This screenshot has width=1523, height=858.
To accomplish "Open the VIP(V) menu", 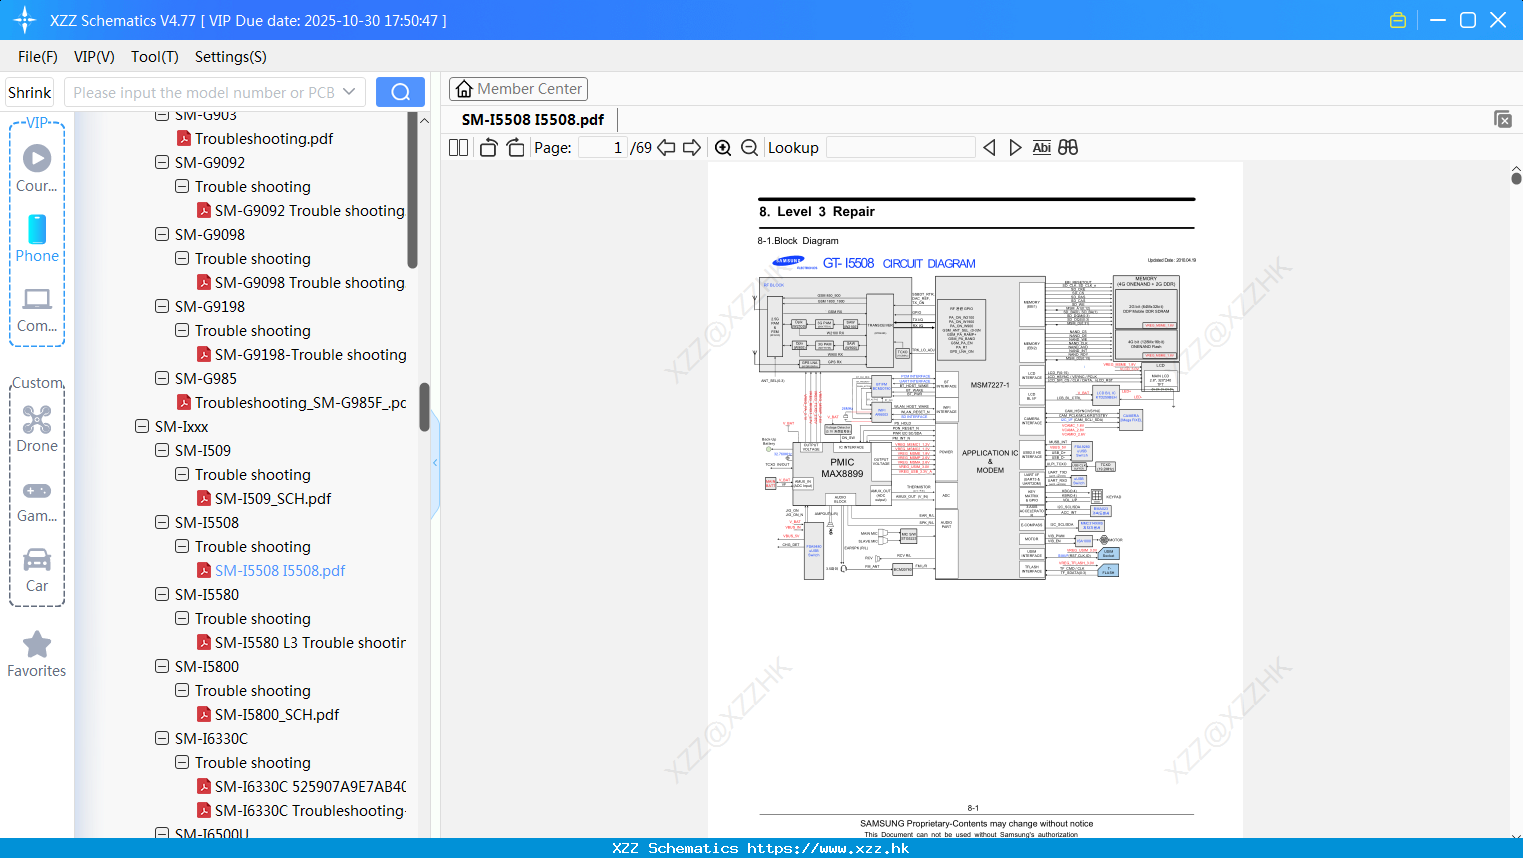I will tap(94, 57).
